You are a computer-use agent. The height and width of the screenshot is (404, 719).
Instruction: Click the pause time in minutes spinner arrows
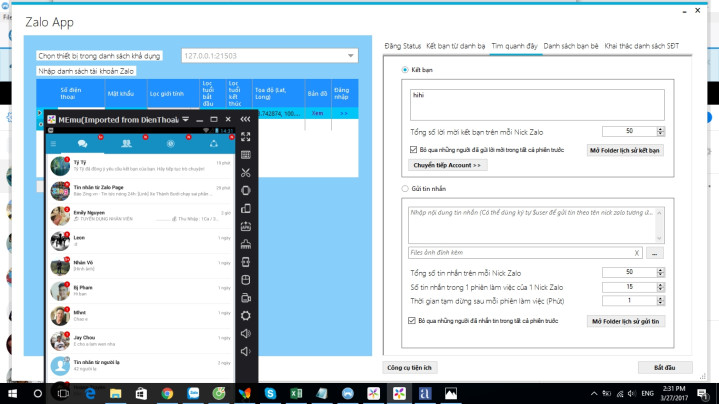click(660, 301)
